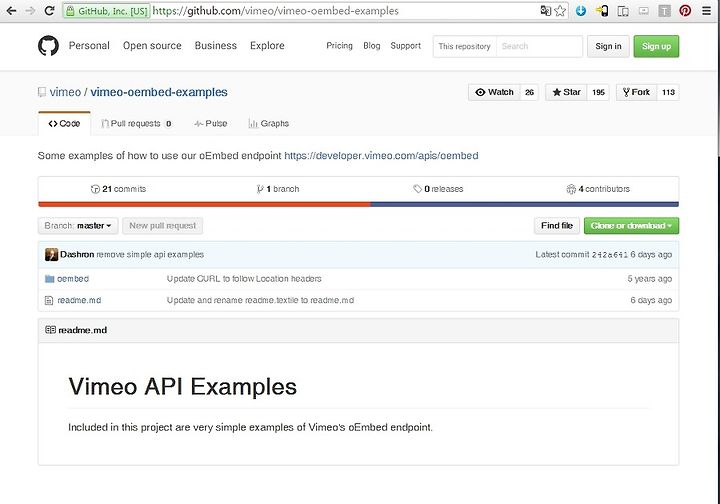Click Dashron's avatar thumbnail
This screenshot has height=504, width=720.
tap(51, 254)
